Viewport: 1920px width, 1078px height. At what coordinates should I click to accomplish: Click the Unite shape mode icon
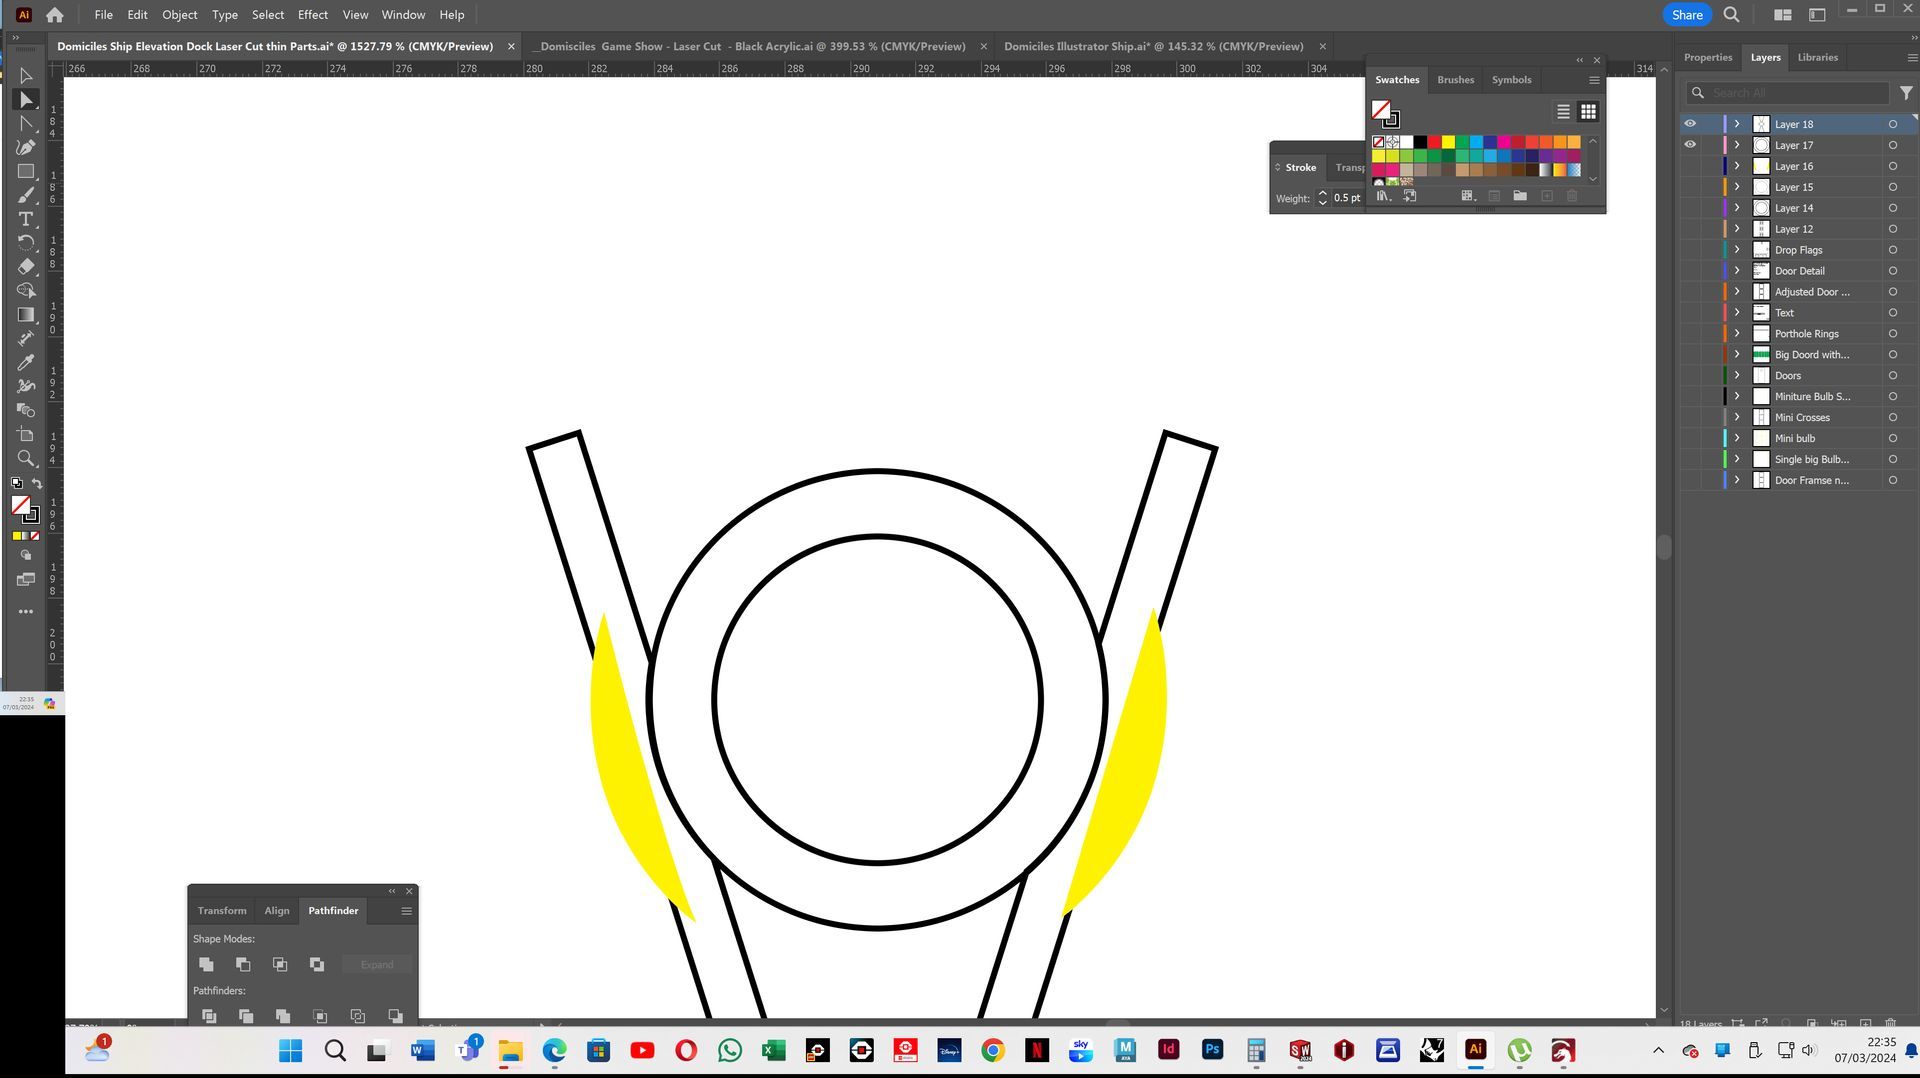click(x=207, y=965)
